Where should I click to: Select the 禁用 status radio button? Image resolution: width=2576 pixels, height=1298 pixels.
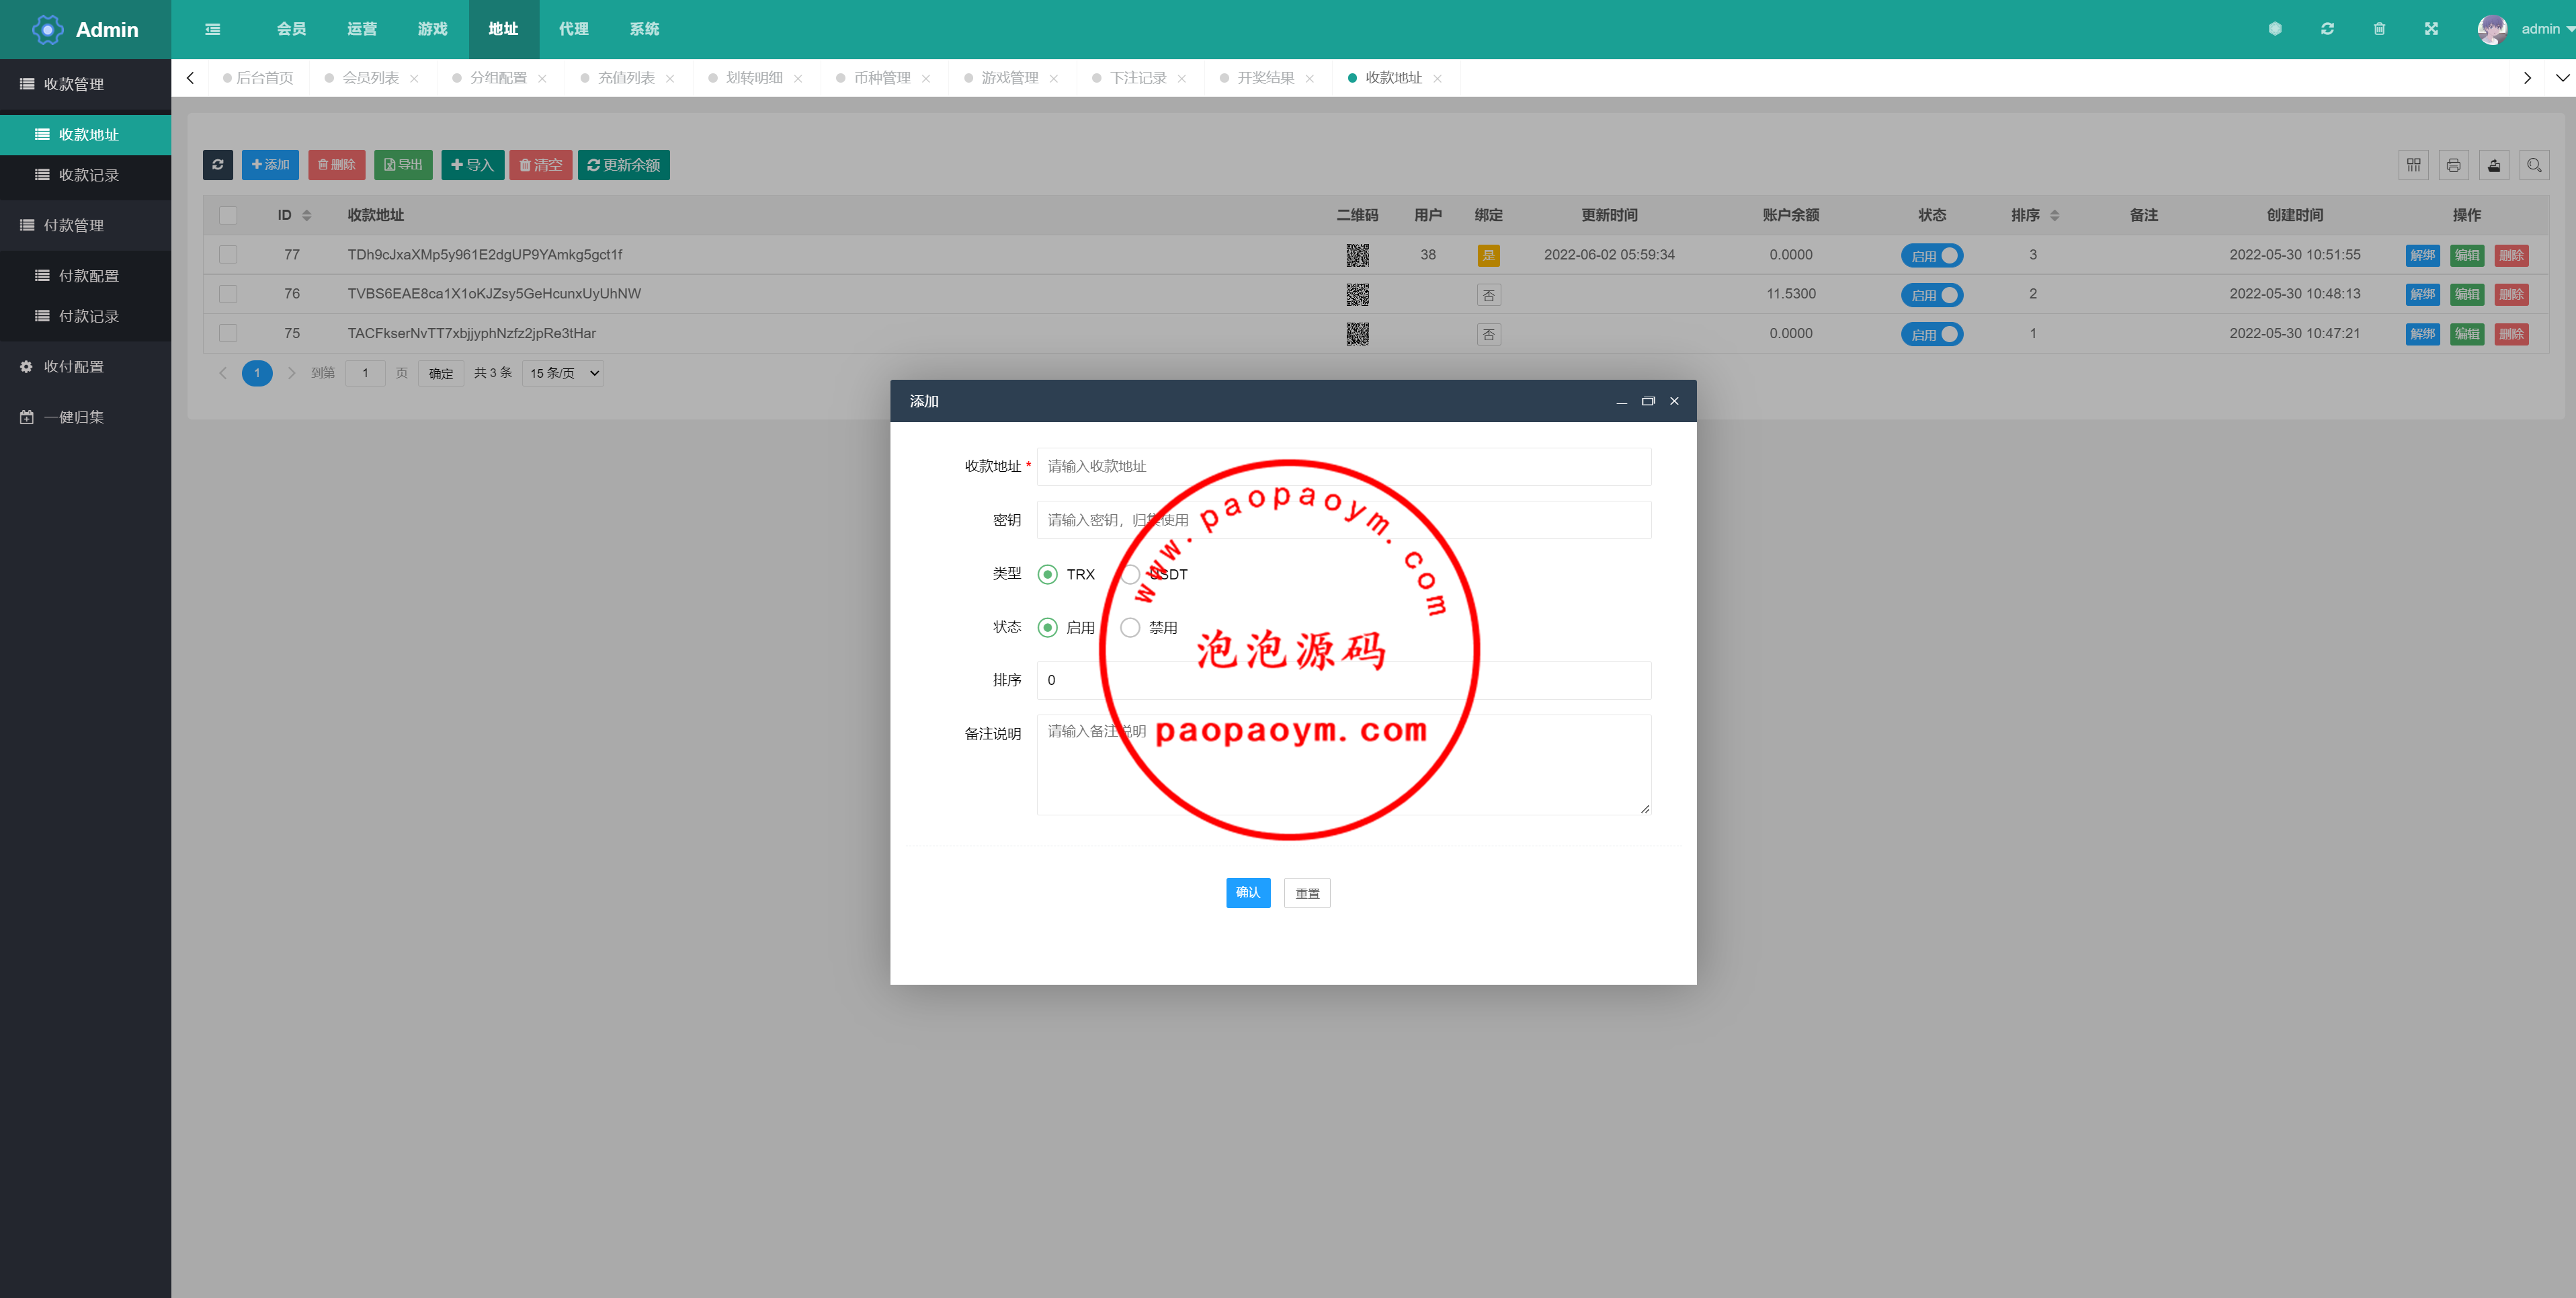pyautogui.click(x=1130, y=627)
